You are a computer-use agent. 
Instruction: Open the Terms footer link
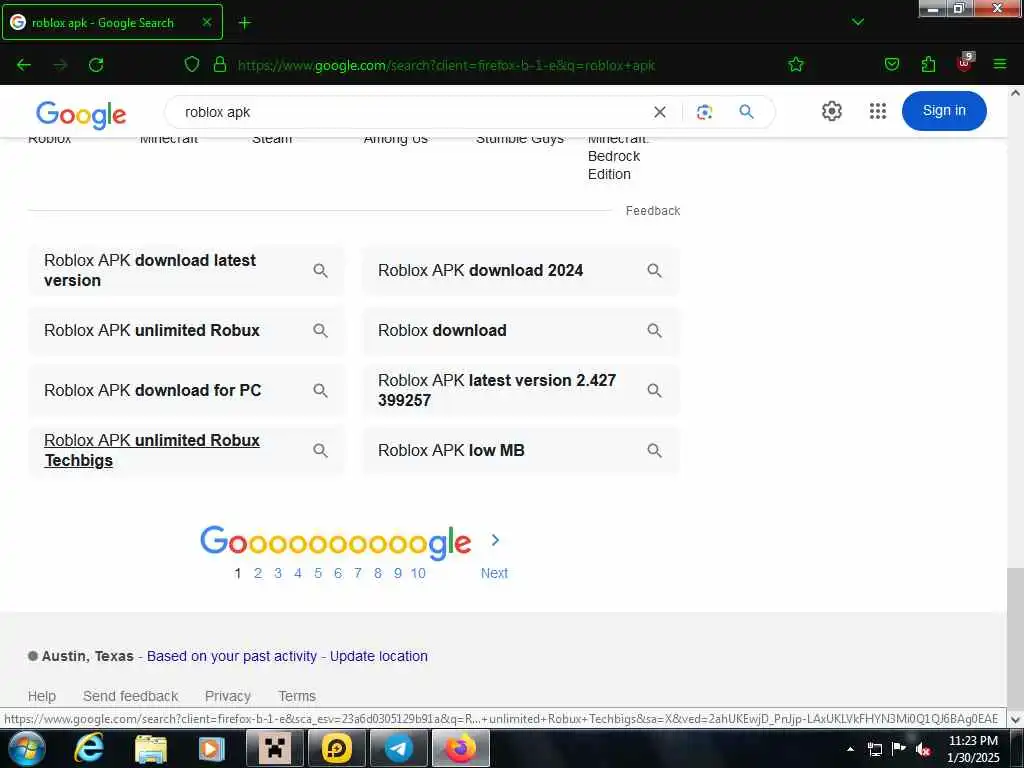(x=297, y=696)
